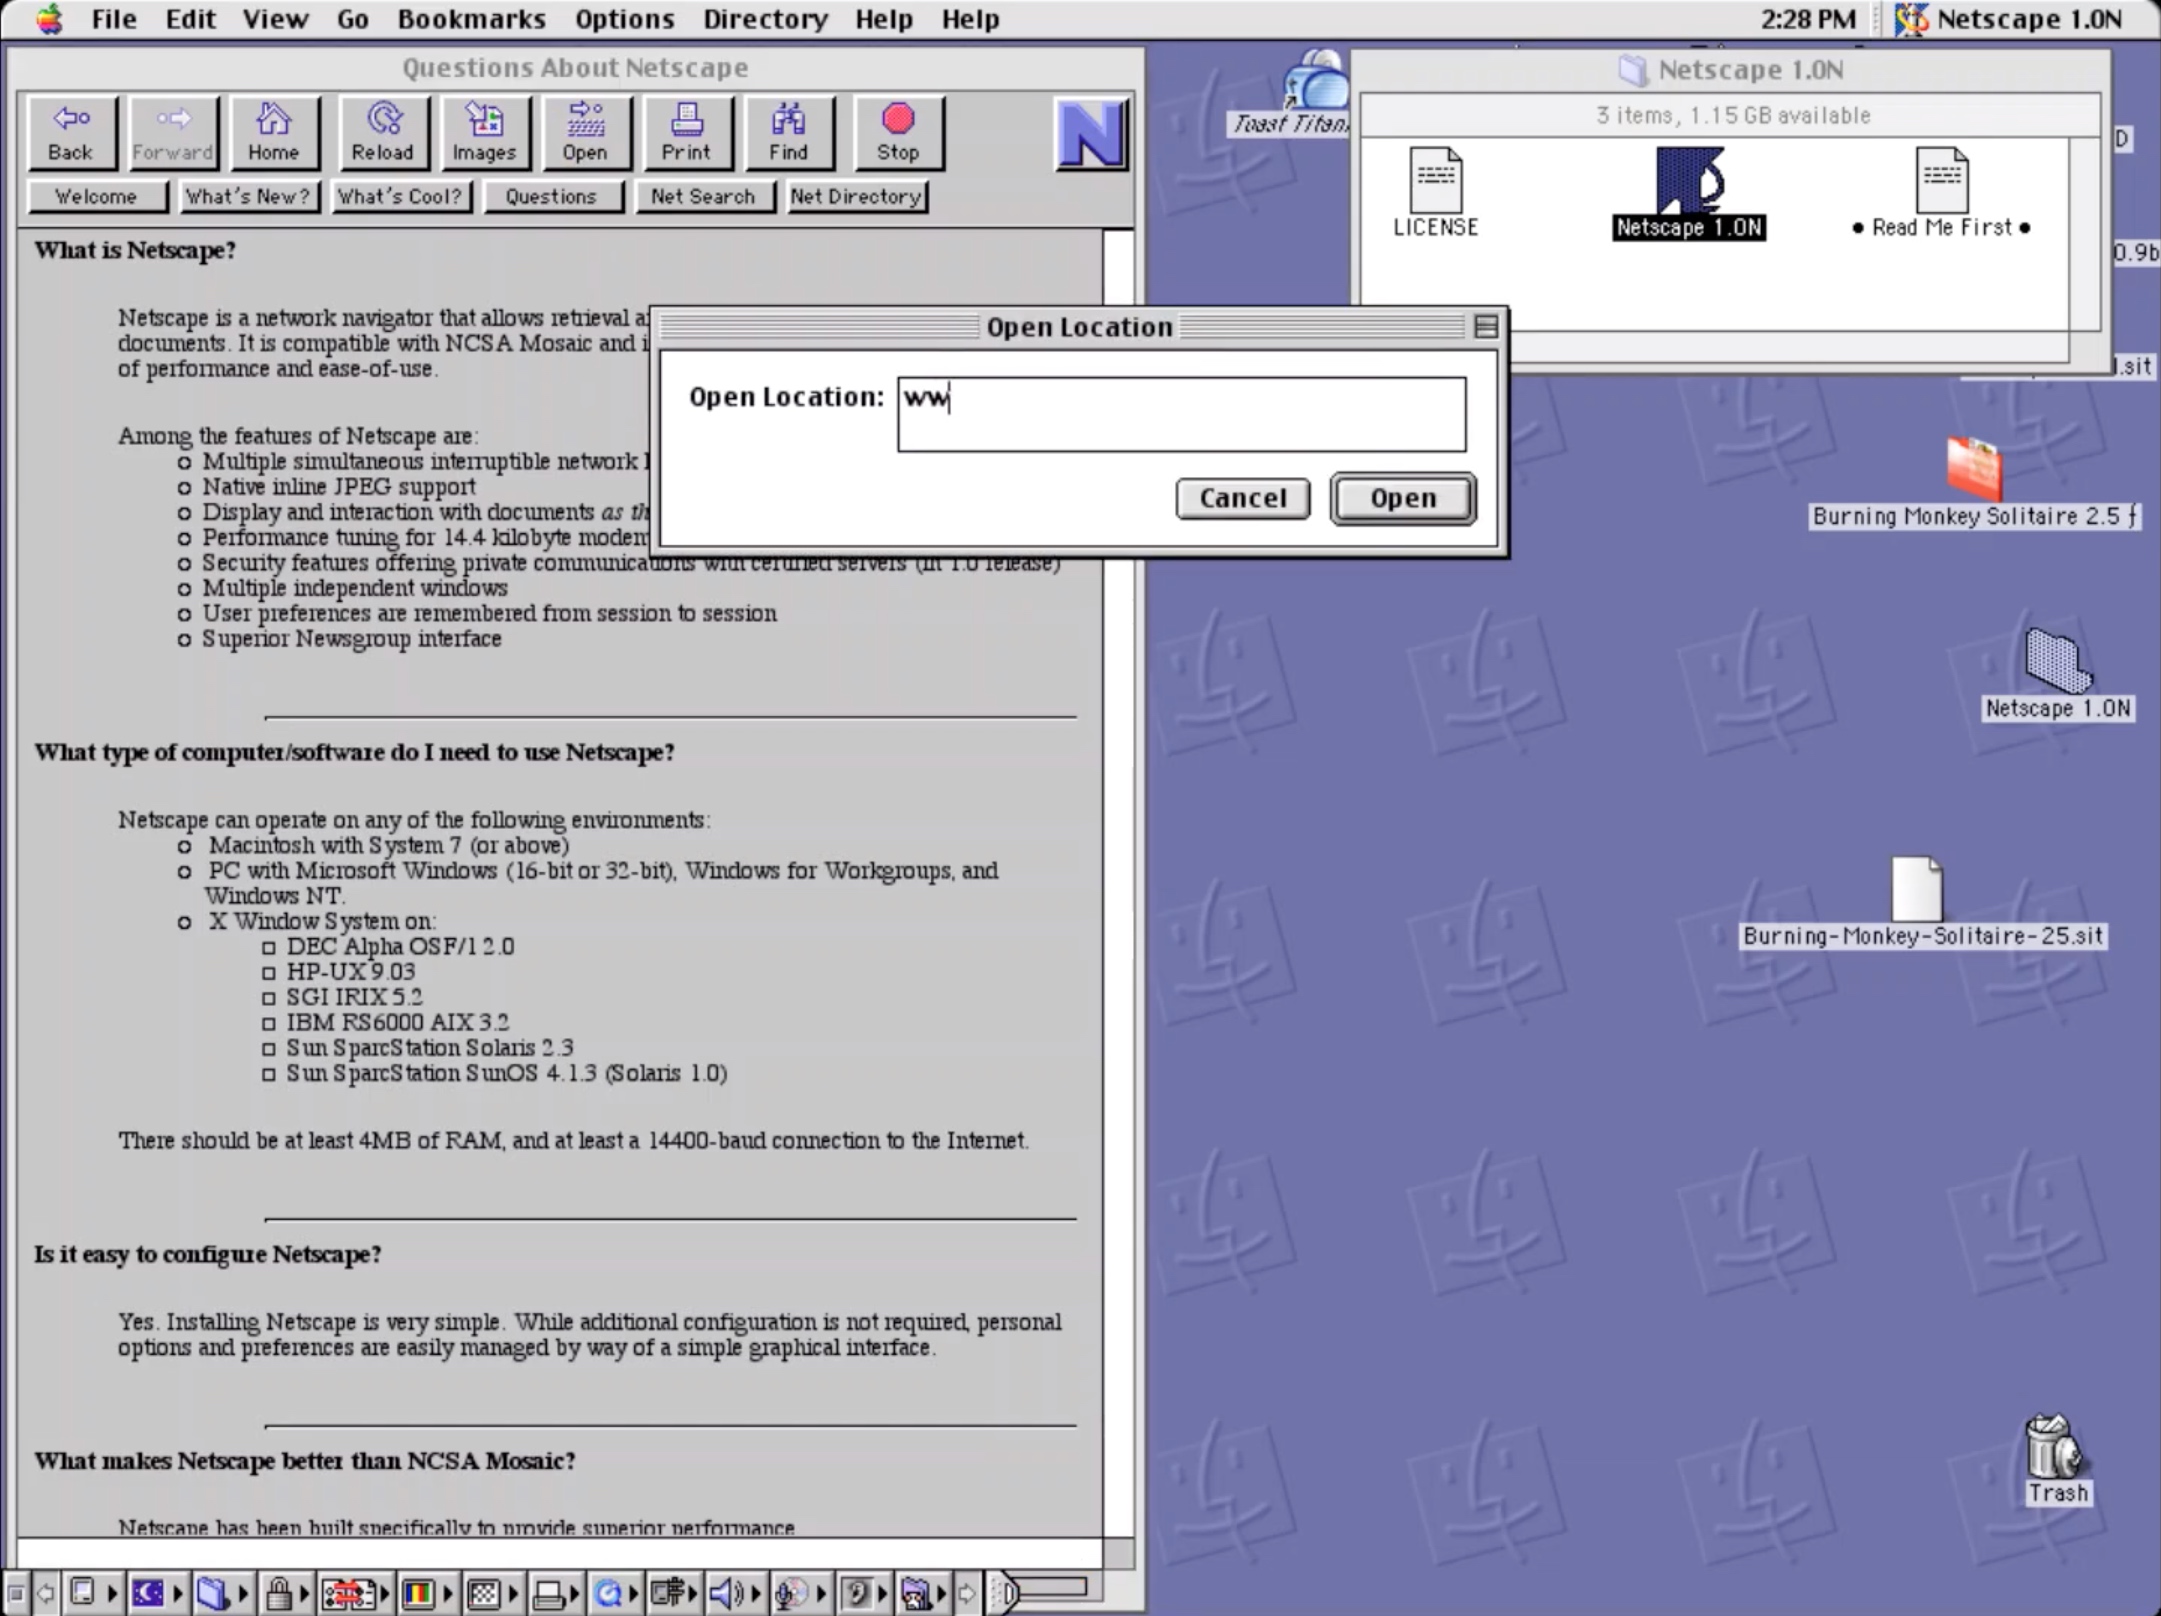Click the File Sharing folder control strip icon
The image size is (2161, 1616).
click(x=211, y=1593)
